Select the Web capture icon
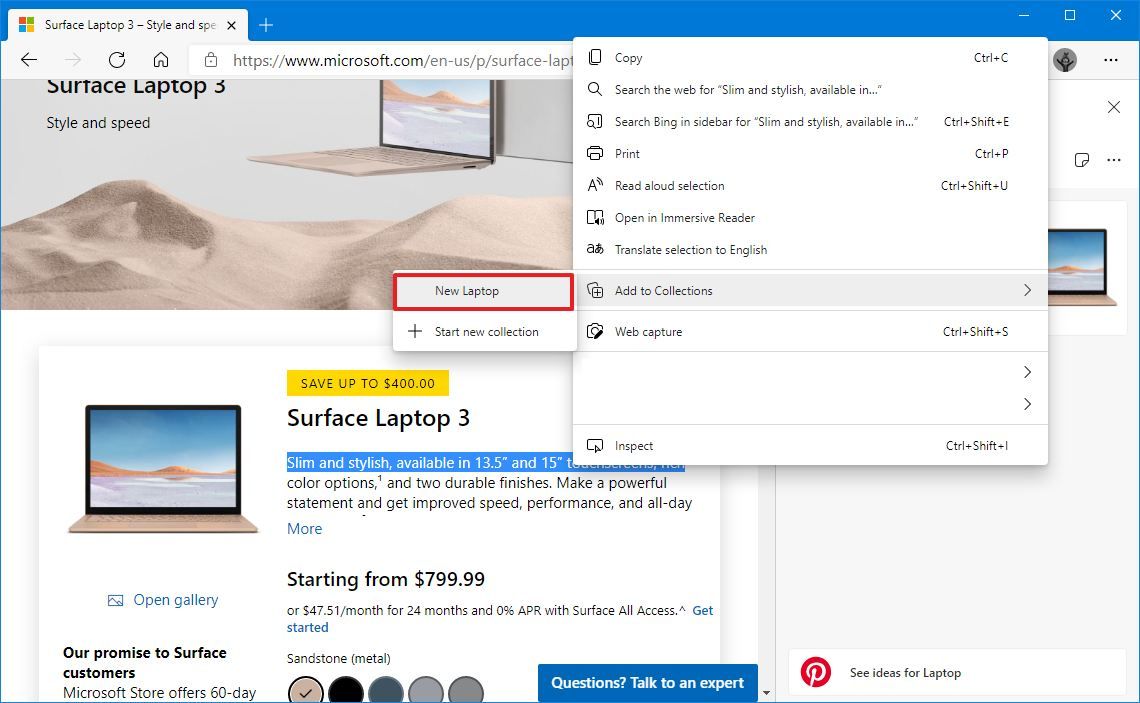Viewport: 1140px width, 703px height. [596, 331]
